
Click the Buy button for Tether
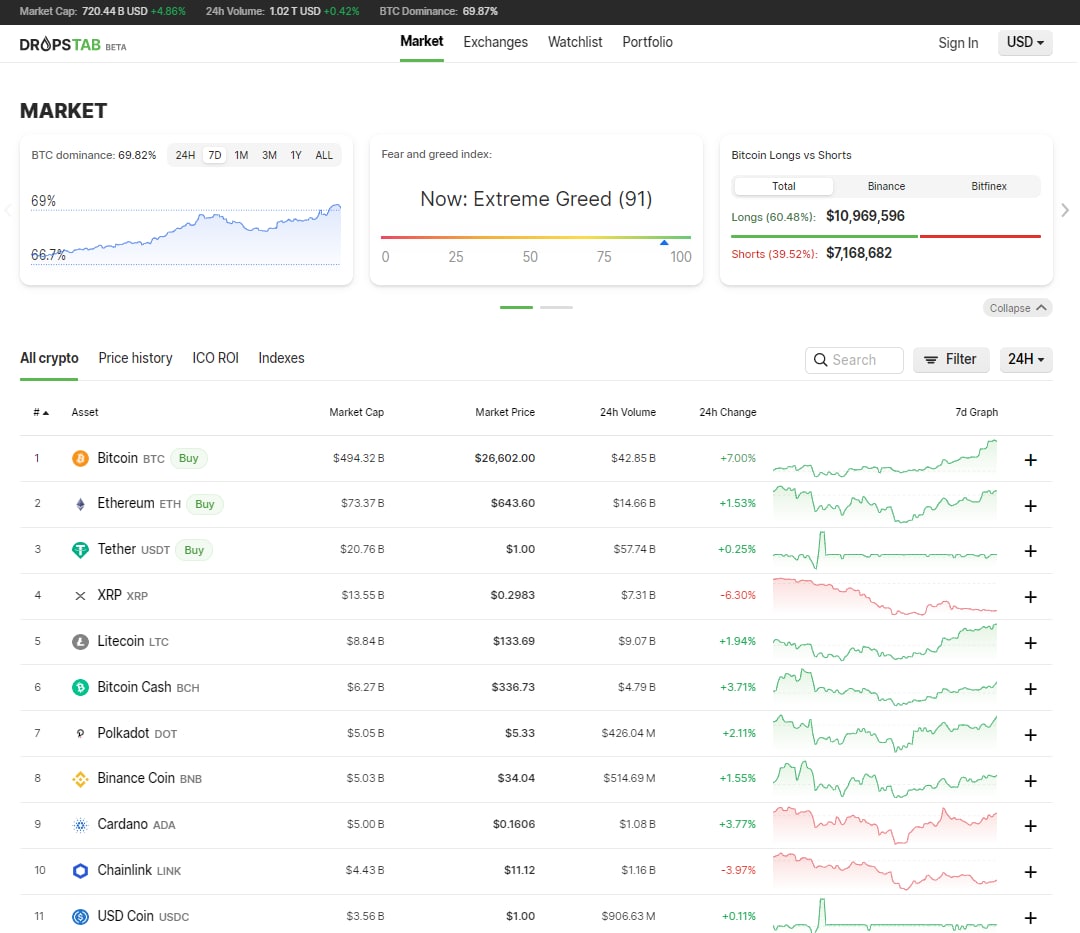point(194,550)
